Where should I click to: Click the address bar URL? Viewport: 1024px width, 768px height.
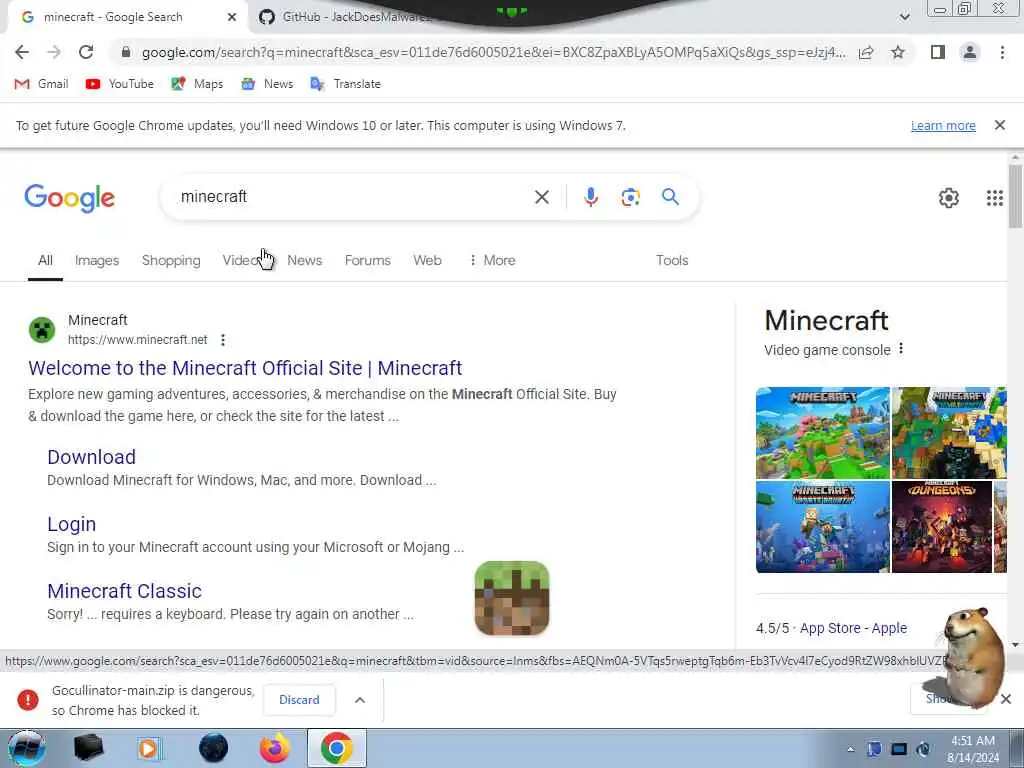pos(493,52)
